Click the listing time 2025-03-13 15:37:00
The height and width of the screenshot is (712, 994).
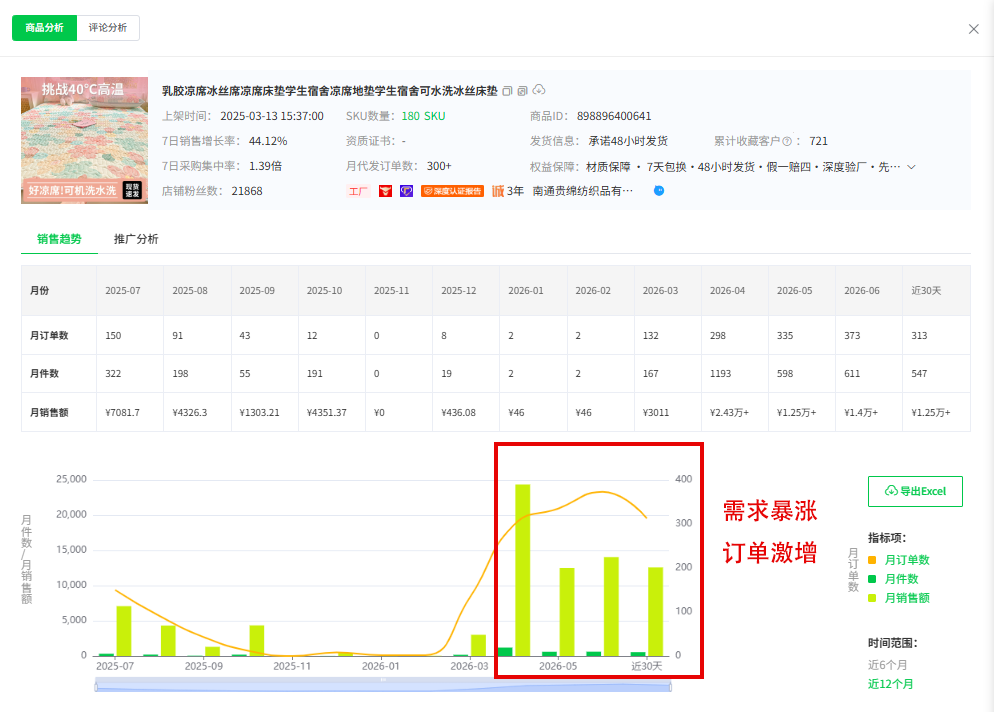[272, 116]
